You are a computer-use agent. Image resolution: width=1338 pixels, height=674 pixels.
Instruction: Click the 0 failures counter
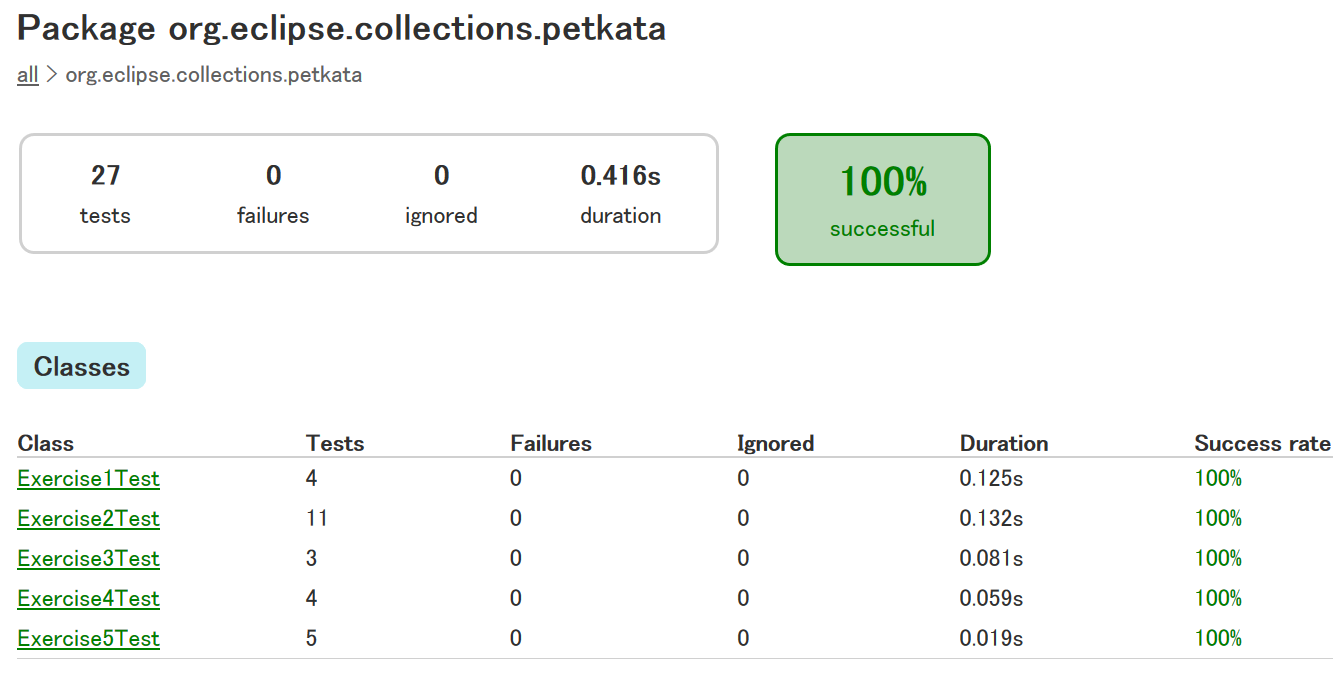pos(273,194)
